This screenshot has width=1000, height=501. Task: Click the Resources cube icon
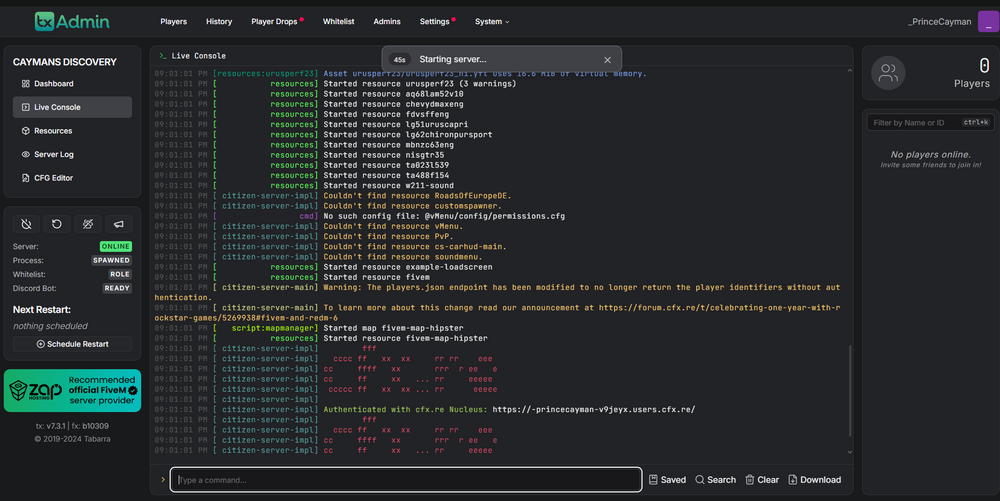pos(26,131)
